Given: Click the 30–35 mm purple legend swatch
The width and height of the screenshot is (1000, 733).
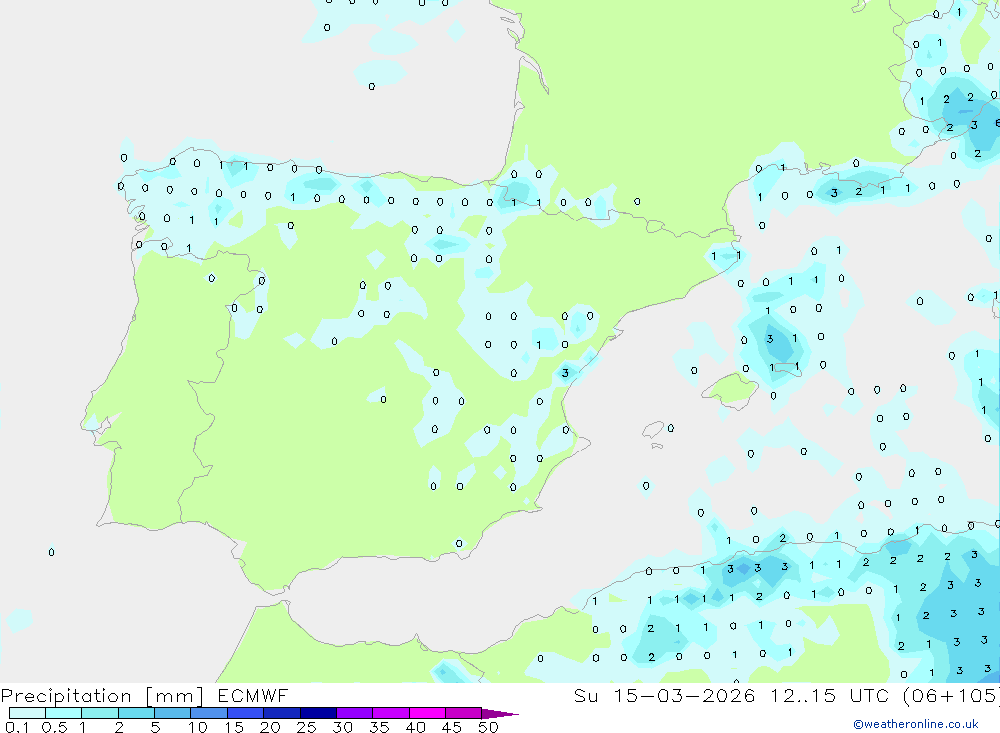Looking at the screenshot, I should point(354,713).
